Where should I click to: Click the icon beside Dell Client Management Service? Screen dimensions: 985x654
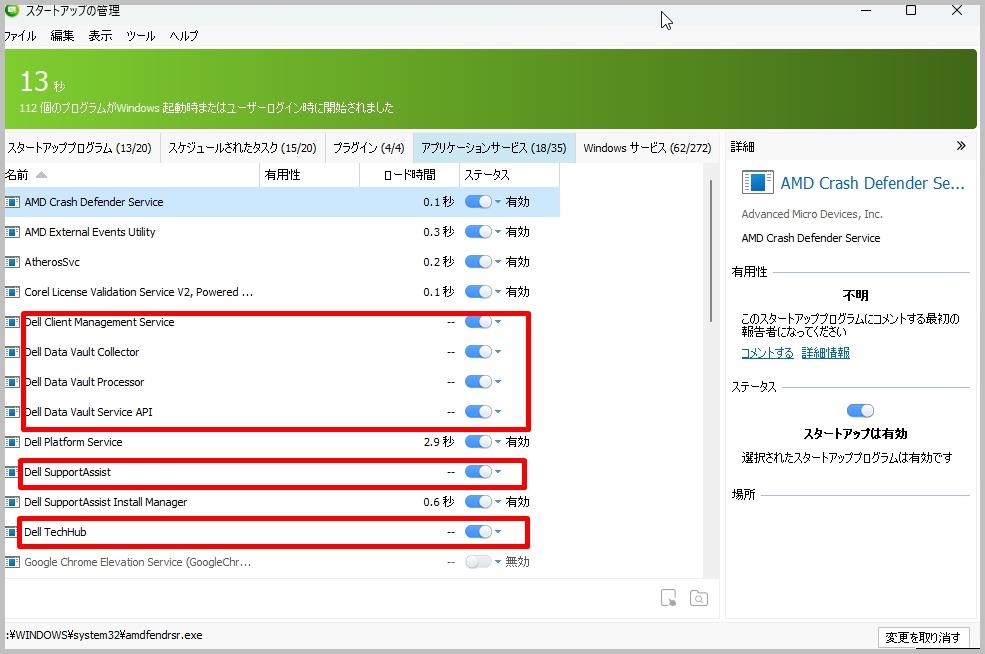(12, 322)
